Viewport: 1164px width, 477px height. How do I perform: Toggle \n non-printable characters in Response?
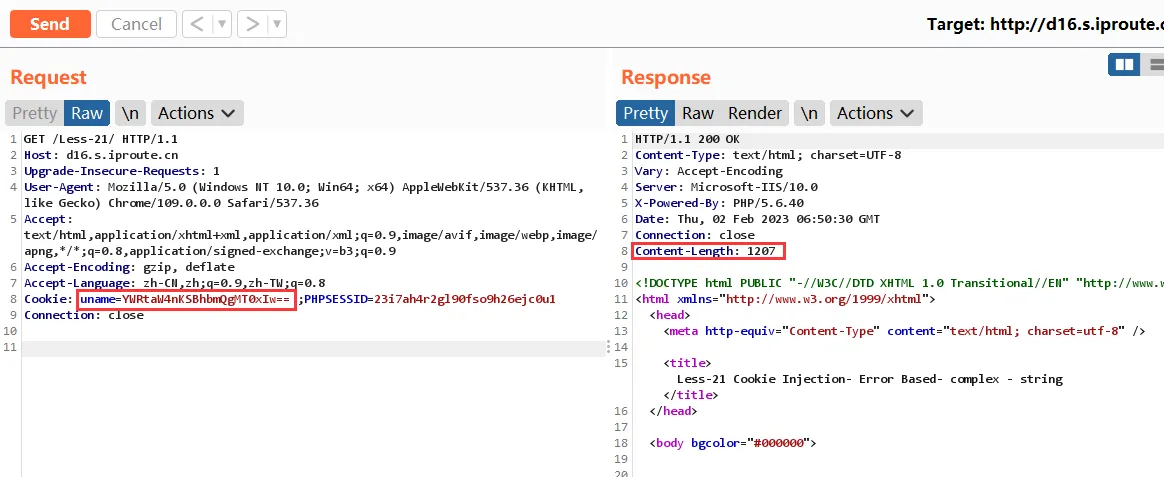(810, 113)
